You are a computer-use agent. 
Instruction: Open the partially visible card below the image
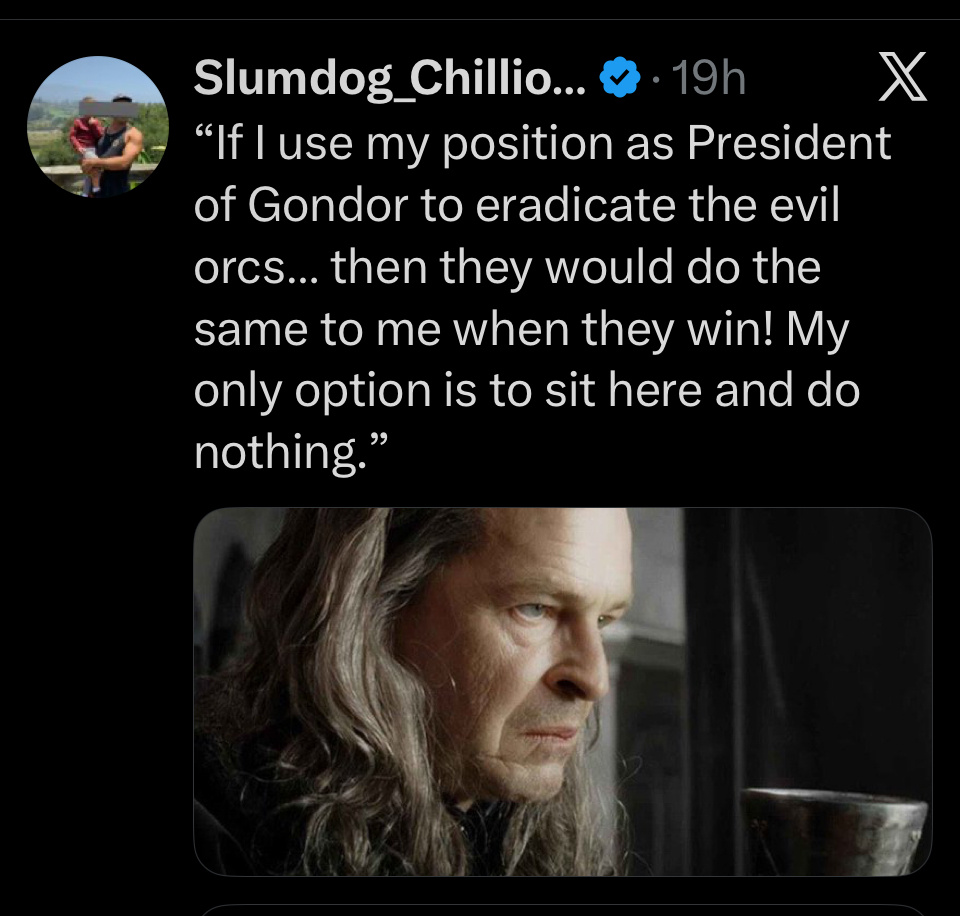tap(562, 908)
